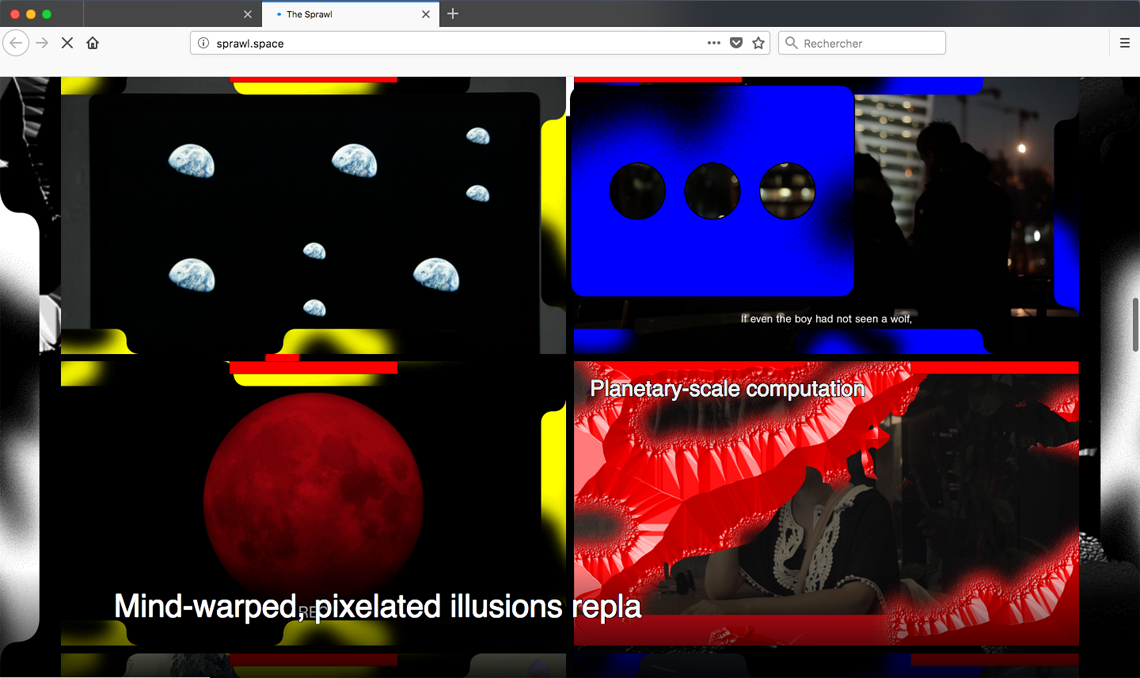Click the browser back arrow button

point(15,43)
